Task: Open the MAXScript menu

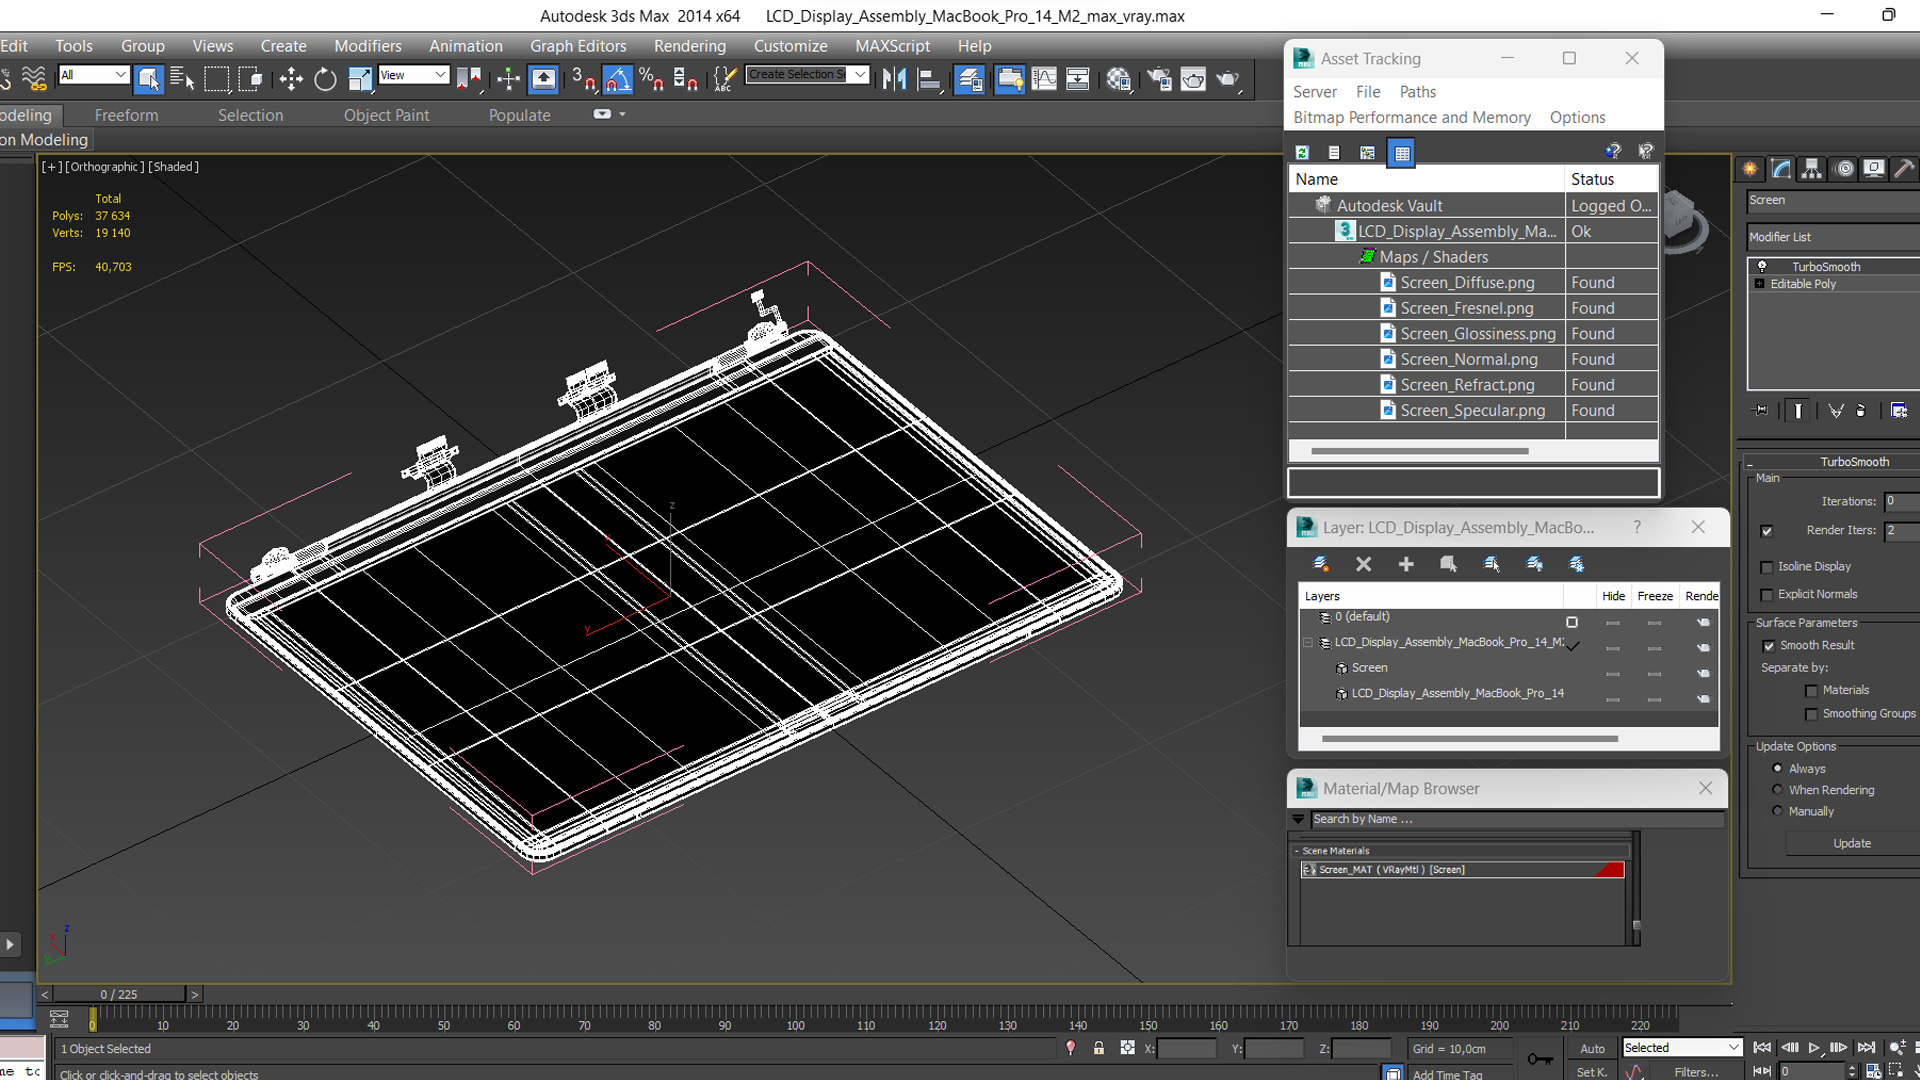Action: pyautogui.click(x=892, y=46)
